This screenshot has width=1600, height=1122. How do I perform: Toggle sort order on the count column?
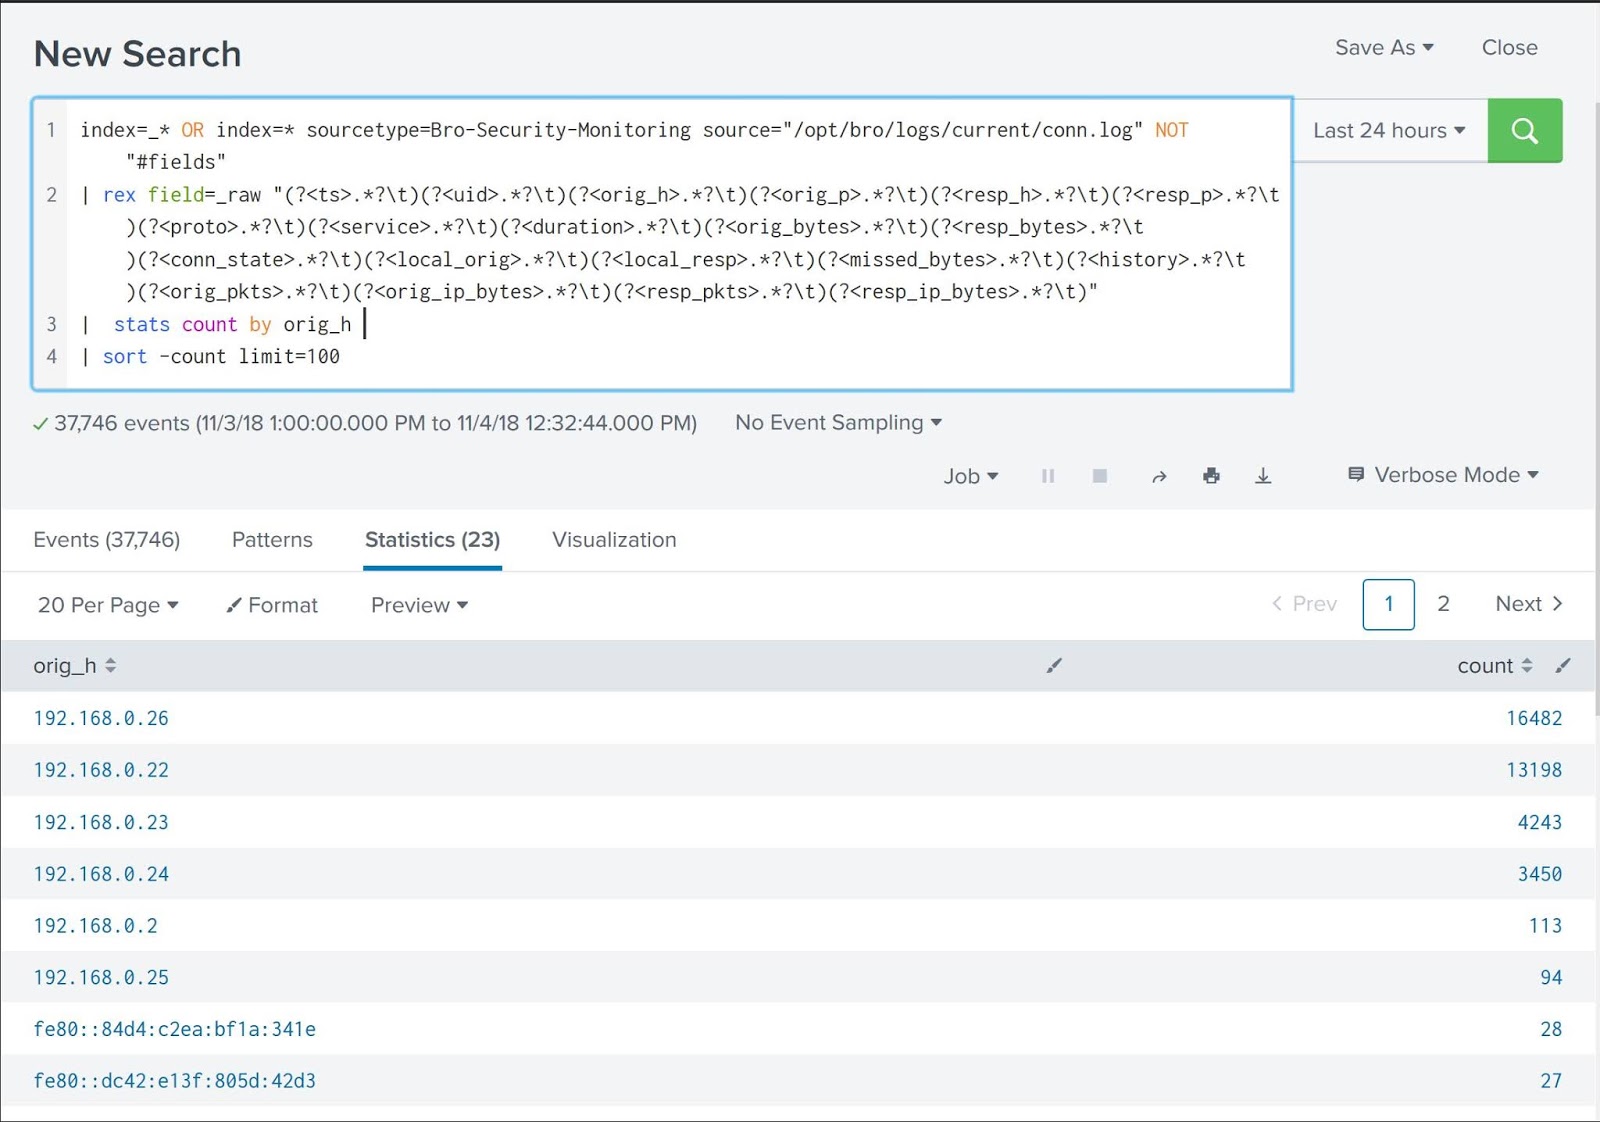pyautogui.click(x=1526, y=665)
